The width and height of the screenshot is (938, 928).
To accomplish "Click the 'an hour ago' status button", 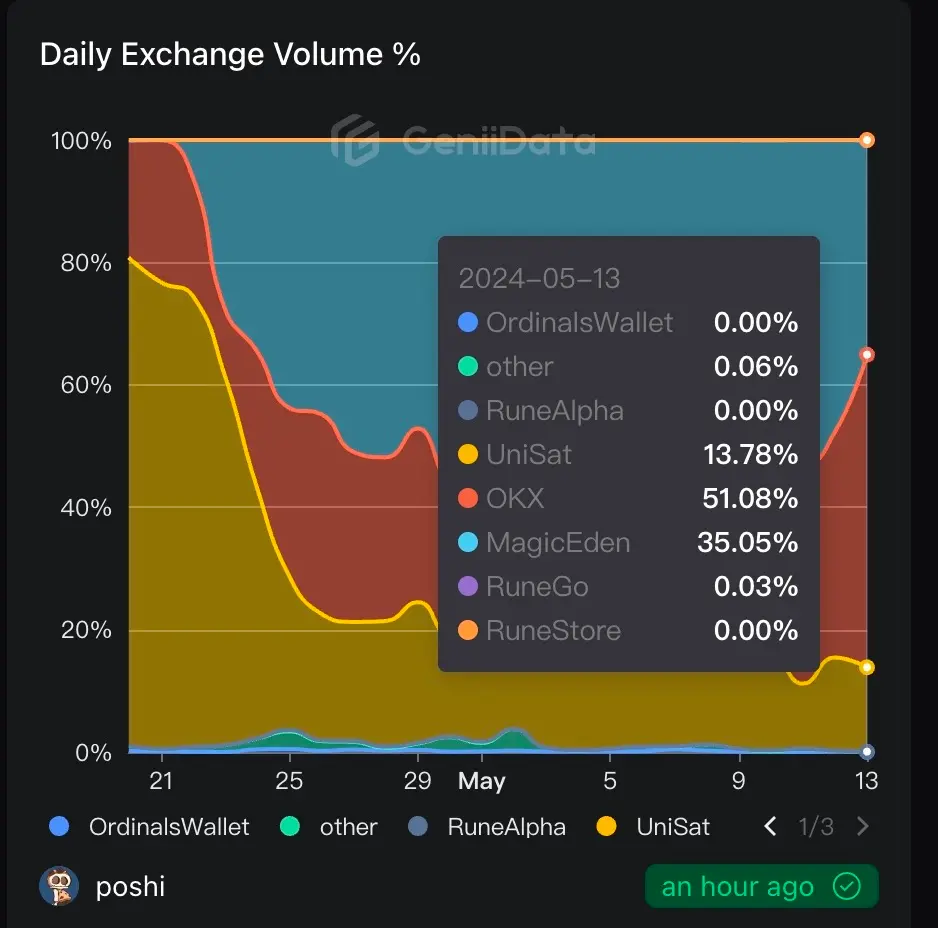I will pos(761,886).
